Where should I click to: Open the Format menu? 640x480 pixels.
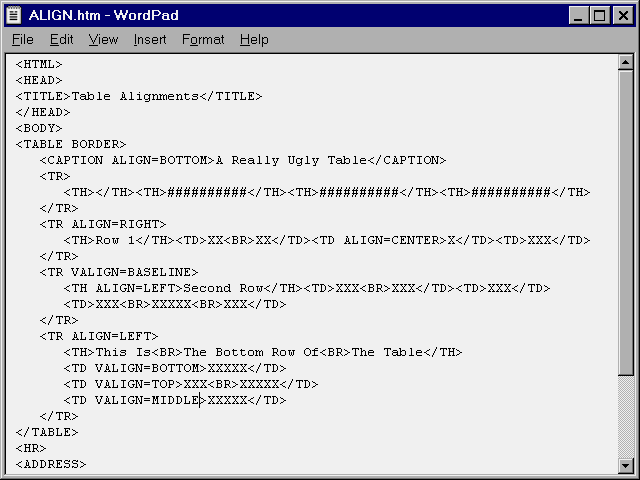click(203, 40)
